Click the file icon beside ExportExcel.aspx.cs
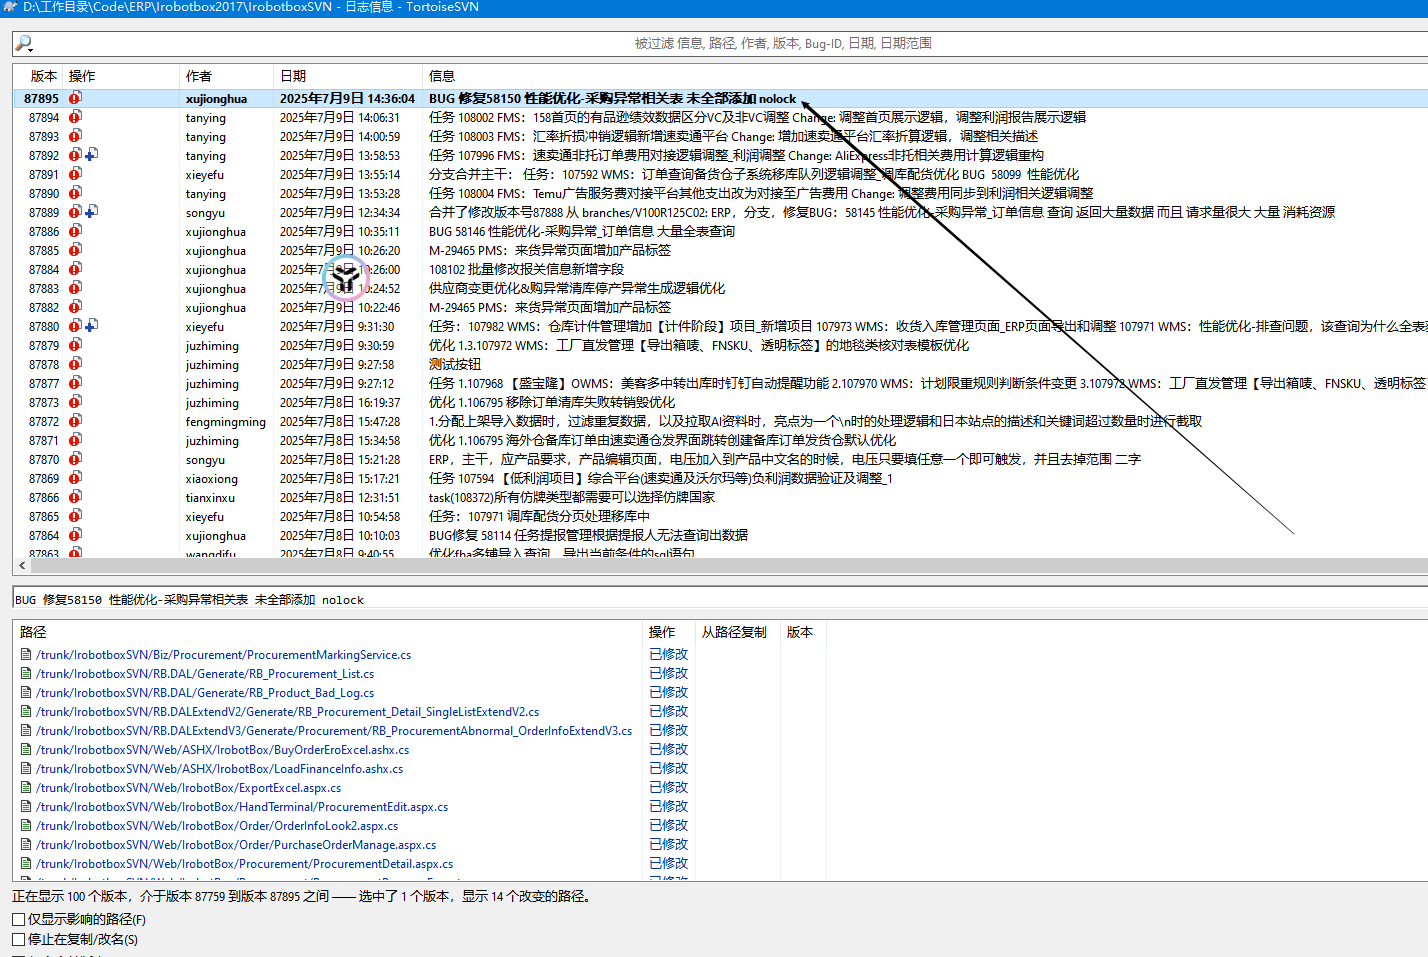The image size is (1428, 957). click(x=26, y=788)
